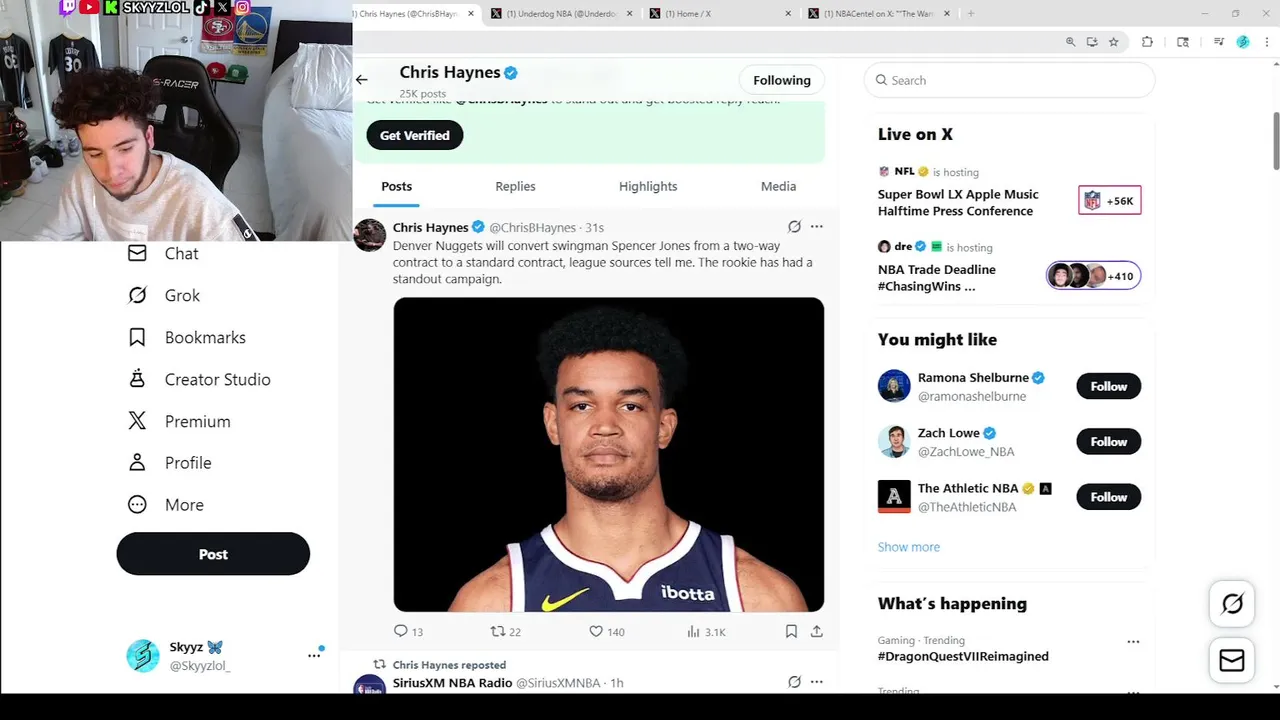Open Ramona Shelburne's avatar

pos(894,386)
